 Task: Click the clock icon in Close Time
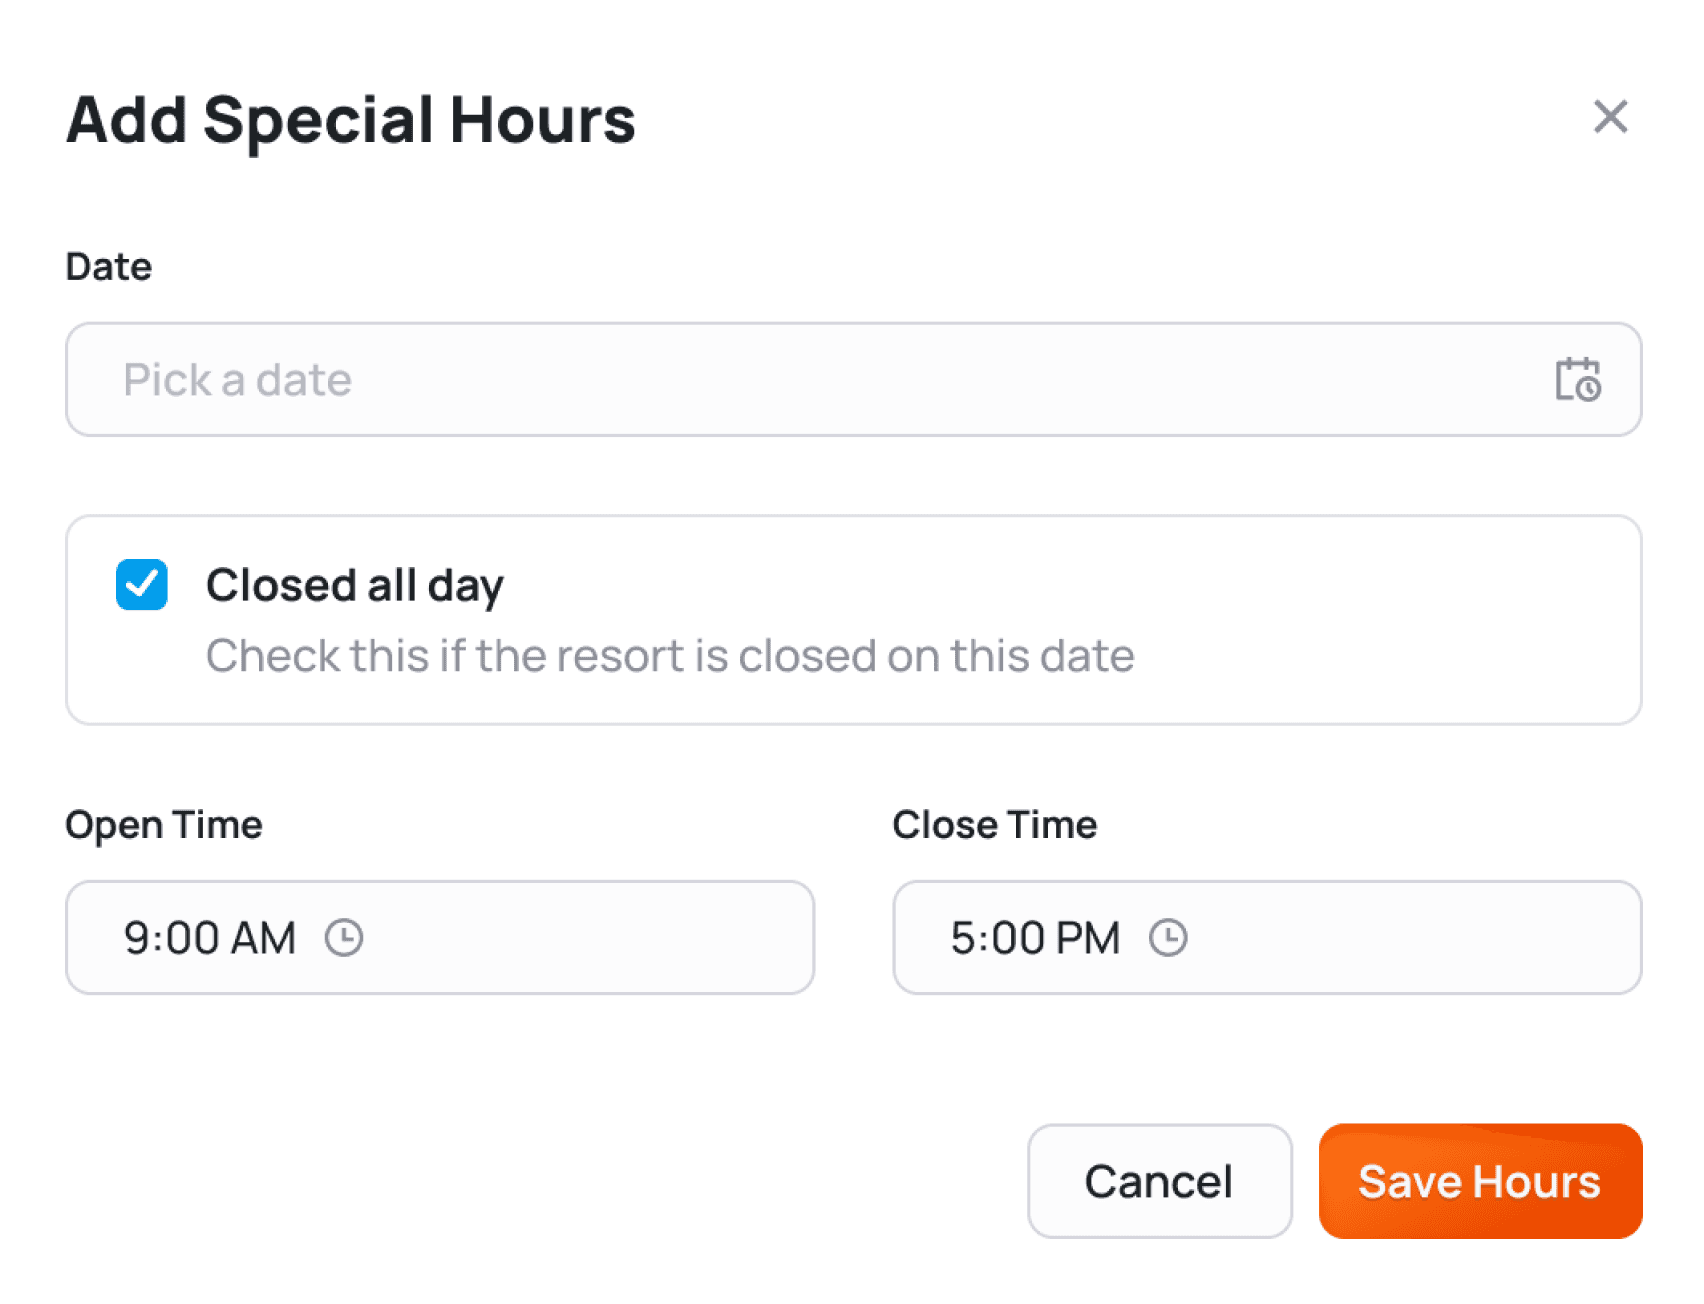(x=1167, y=938)
